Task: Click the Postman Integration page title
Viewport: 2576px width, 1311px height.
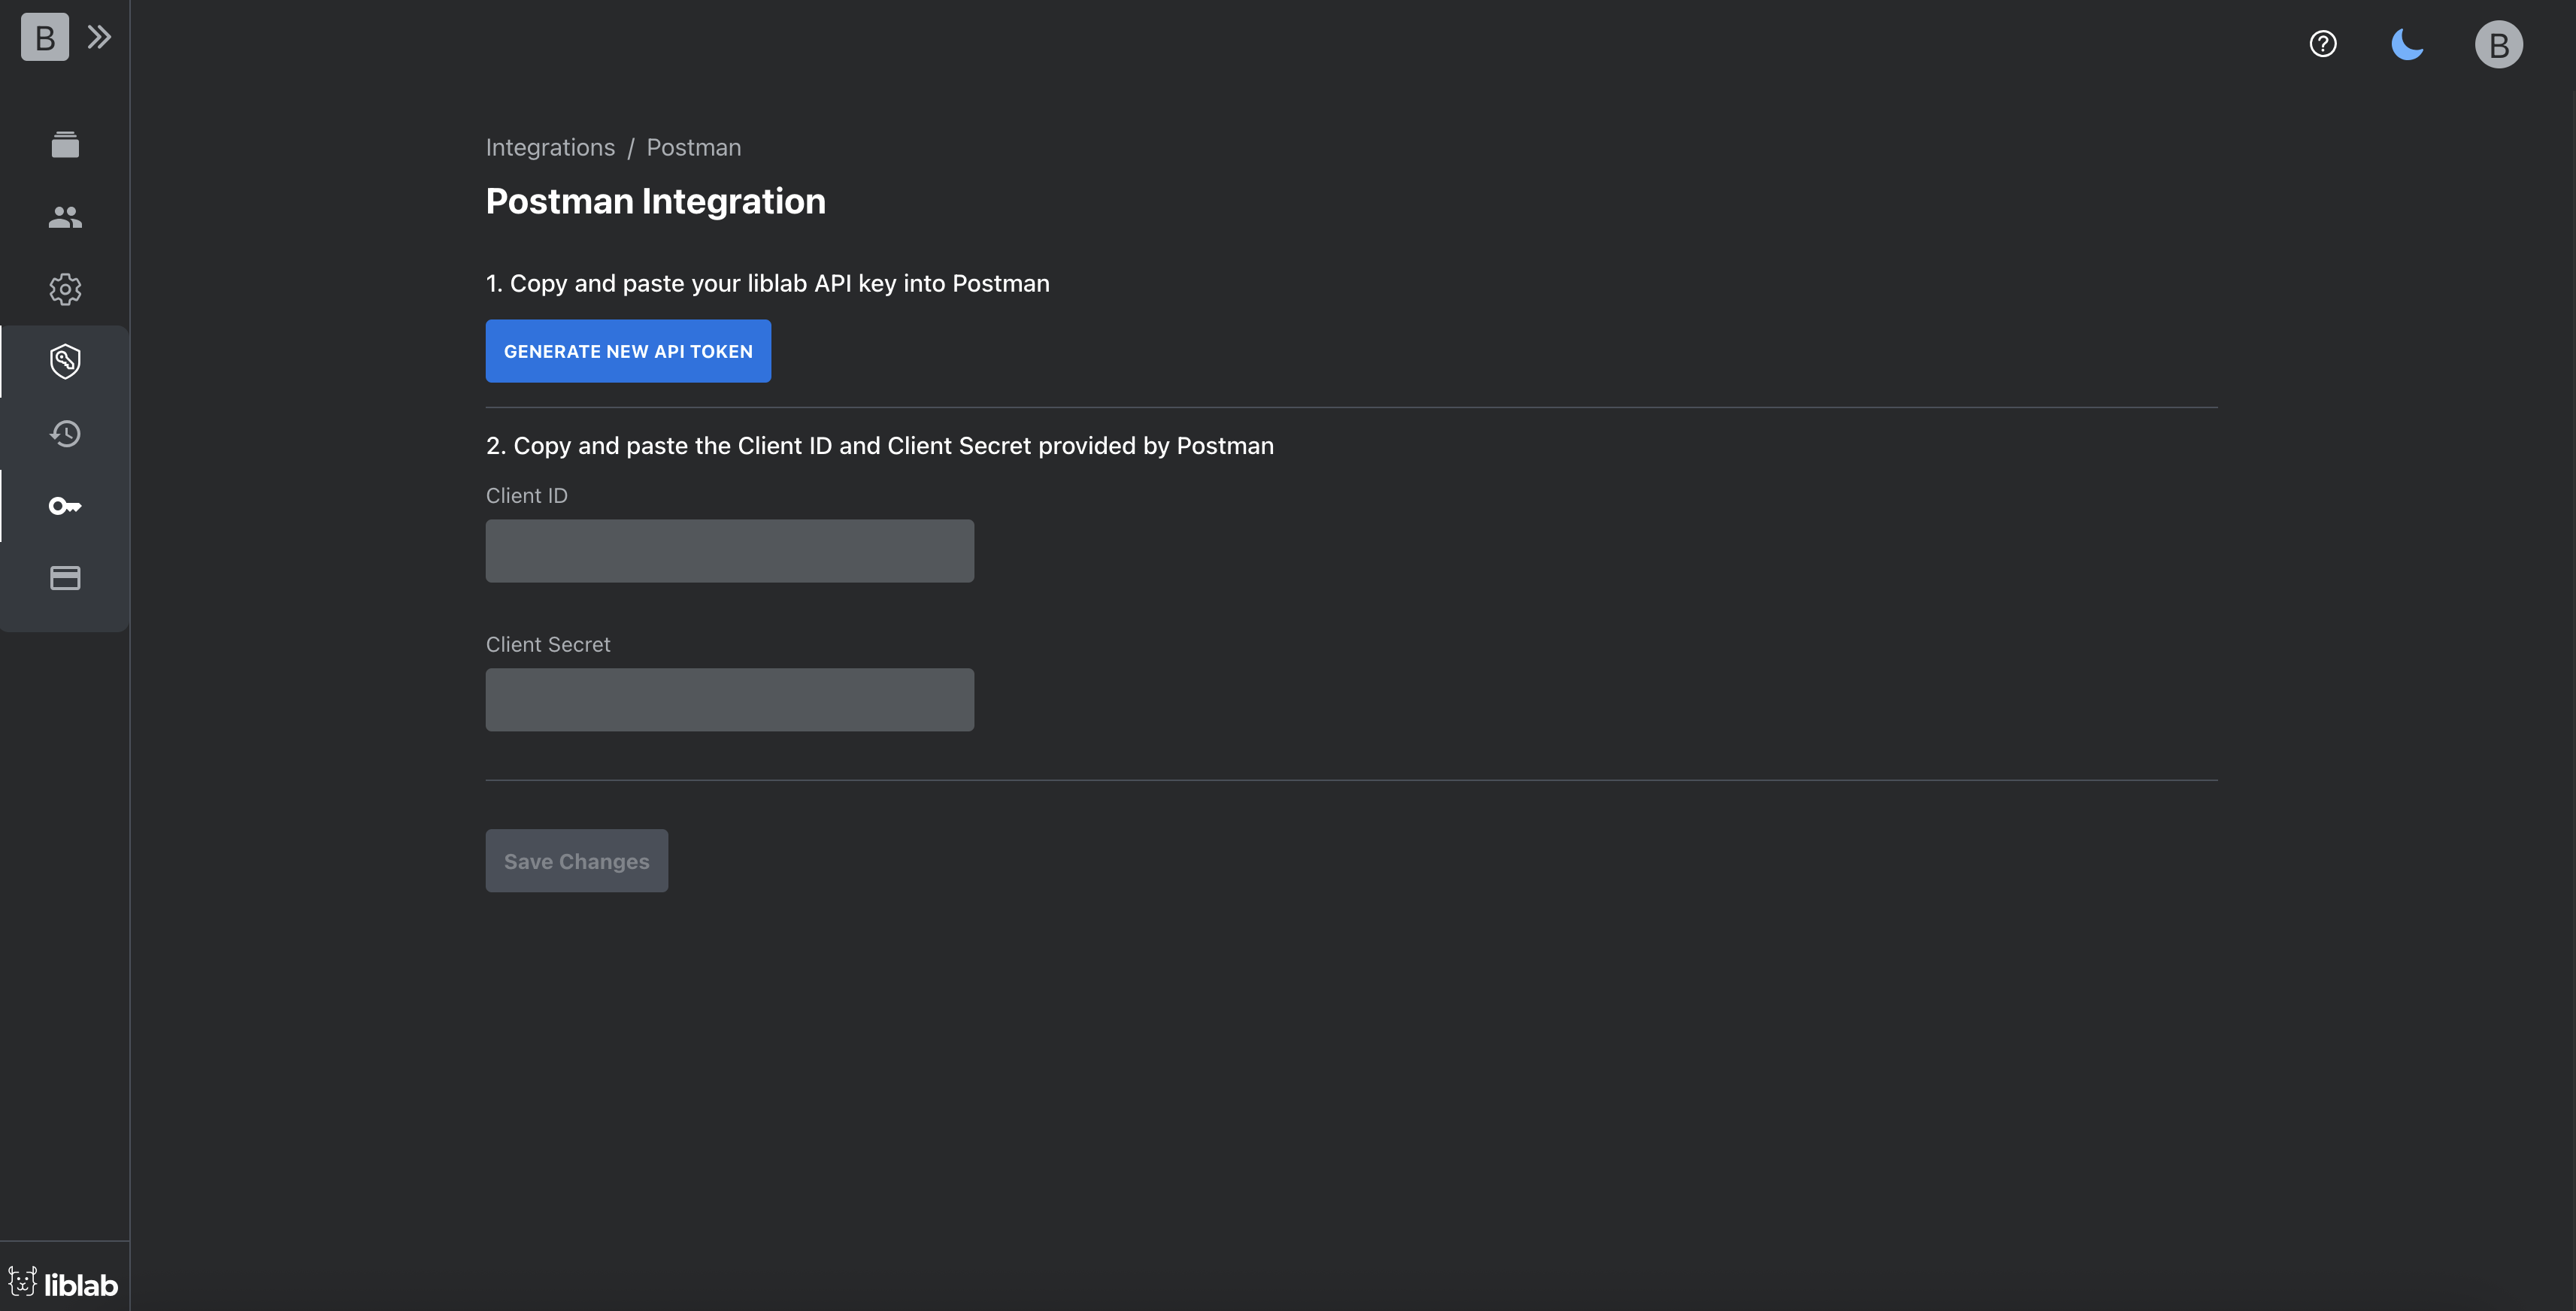Action: (x=655, y=201)
